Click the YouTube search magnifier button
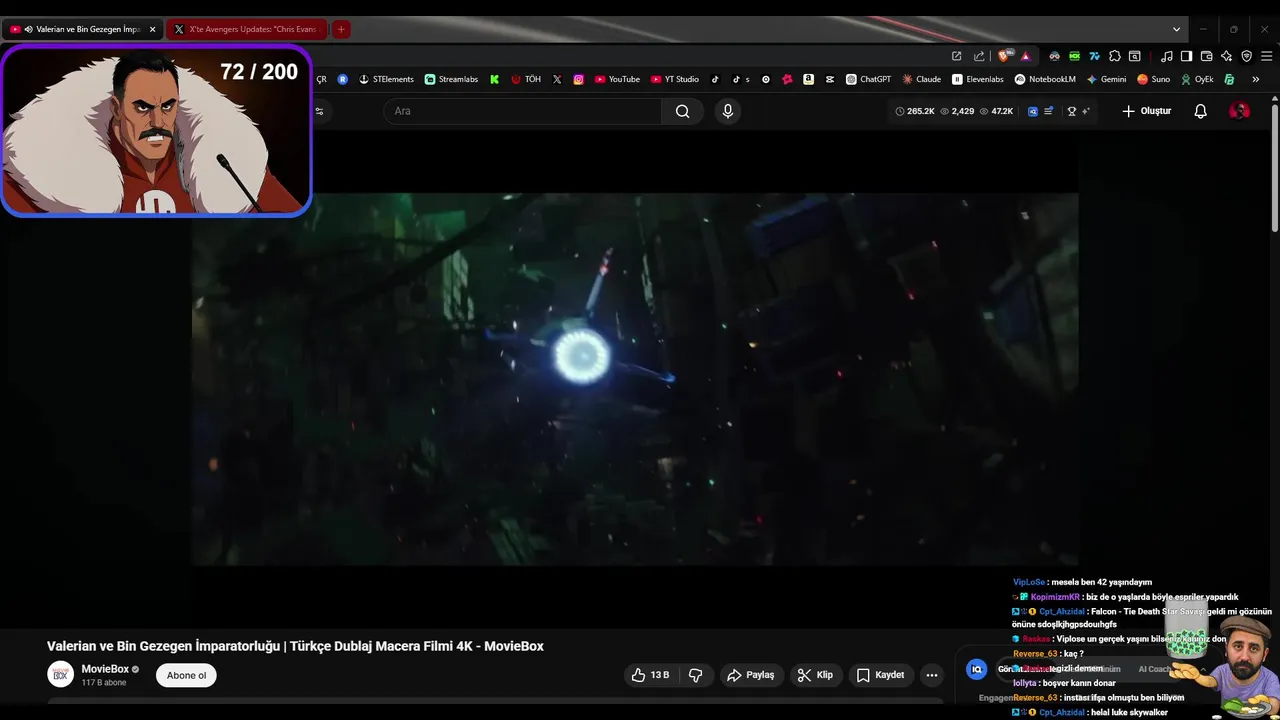 (x=682, y=111)
